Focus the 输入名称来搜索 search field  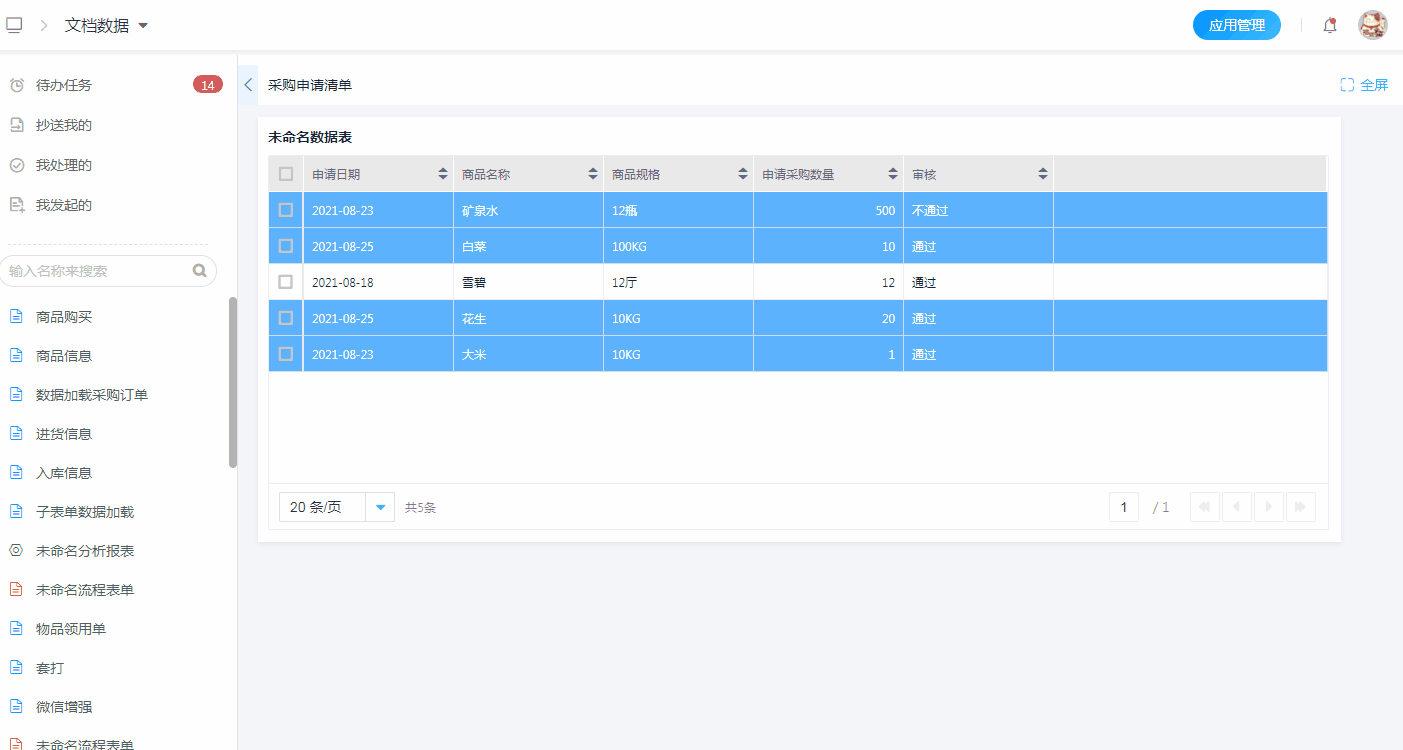pyautogui.click(x=98, y=271)
